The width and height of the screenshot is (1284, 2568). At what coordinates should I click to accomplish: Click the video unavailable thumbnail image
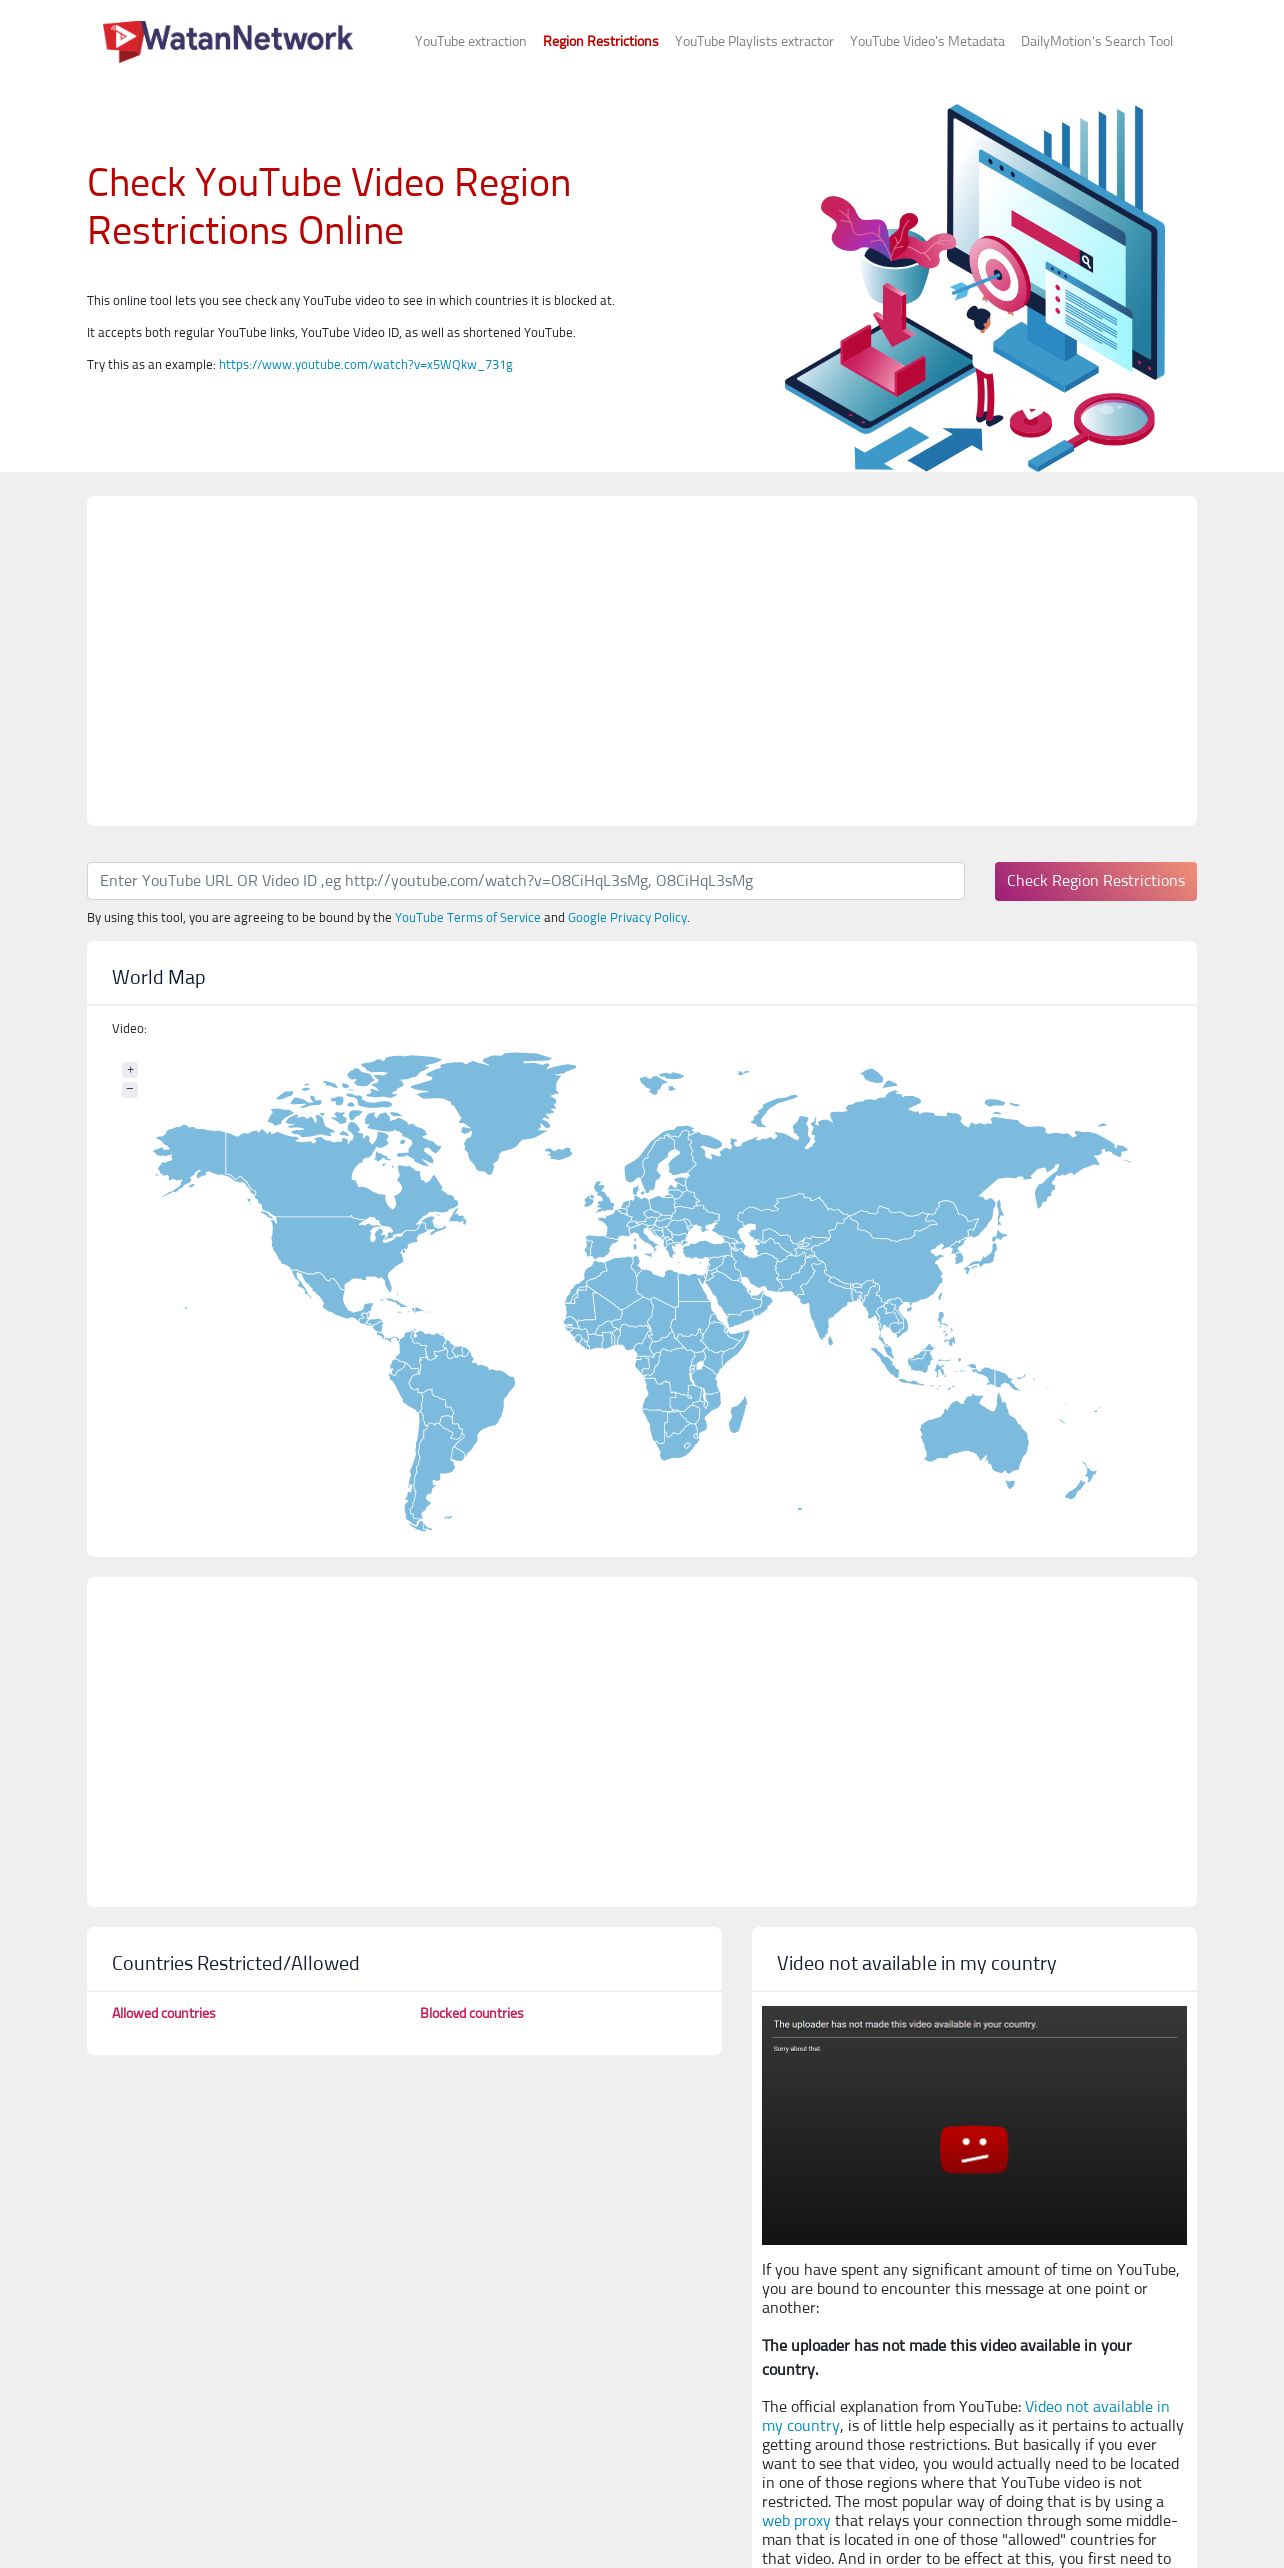974,2125
